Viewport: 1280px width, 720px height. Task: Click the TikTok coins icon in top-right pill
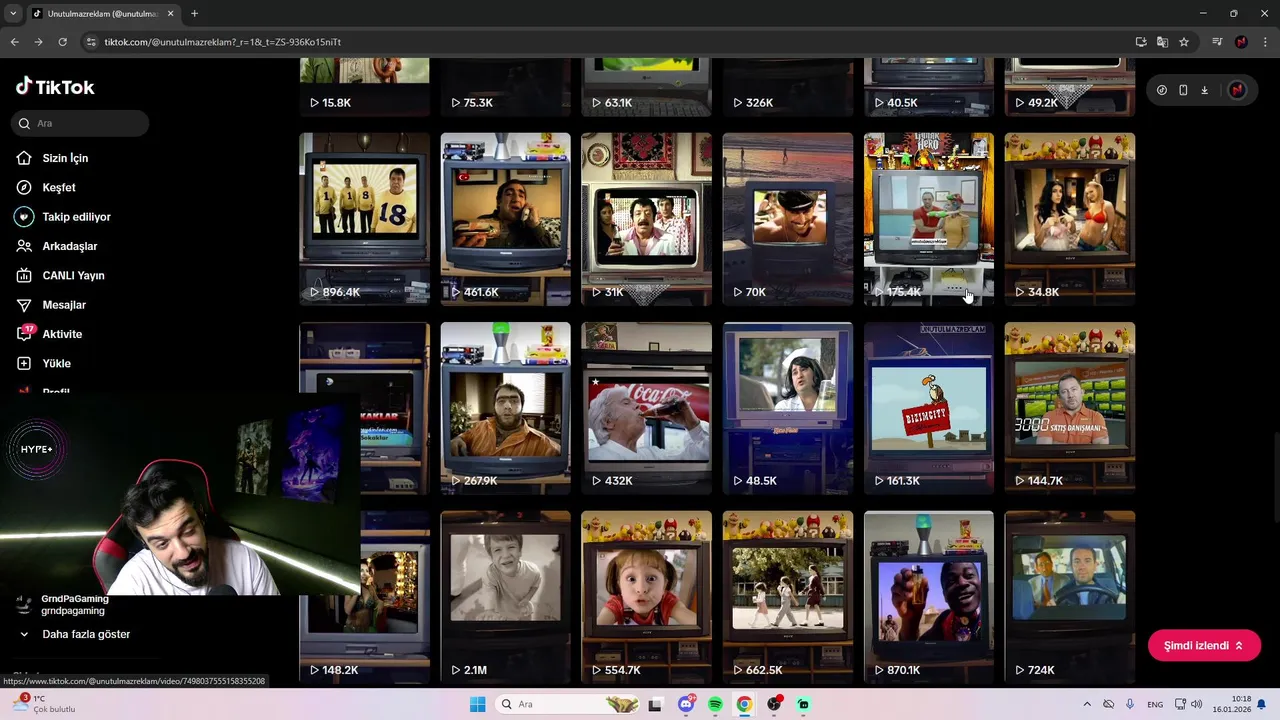click(1162, 90)
